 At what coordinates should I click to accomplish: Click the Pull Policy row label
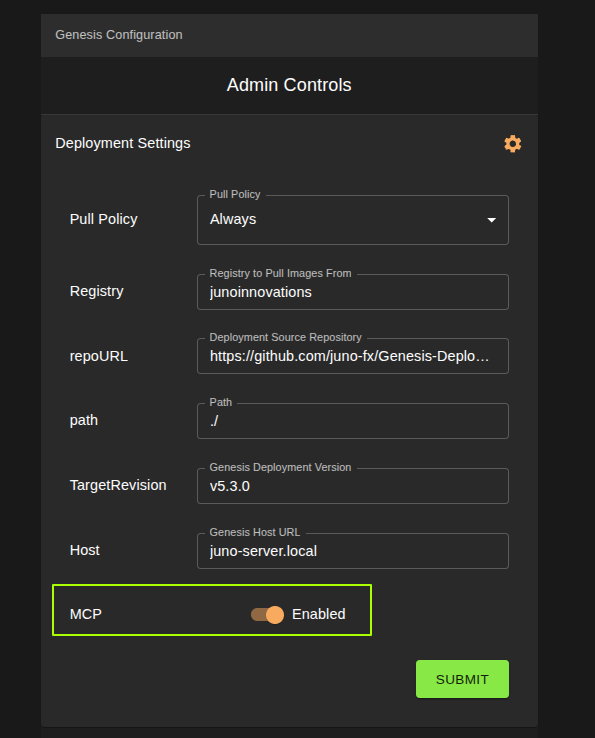point(104,219)
